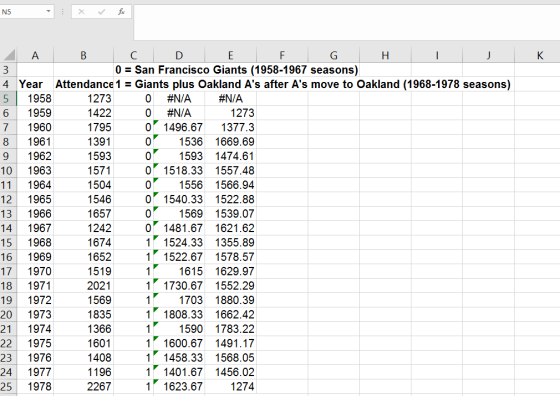This screenshot has width=560, height=396.
Task: Select cell with value 1566.94
Action: point(230,185)
